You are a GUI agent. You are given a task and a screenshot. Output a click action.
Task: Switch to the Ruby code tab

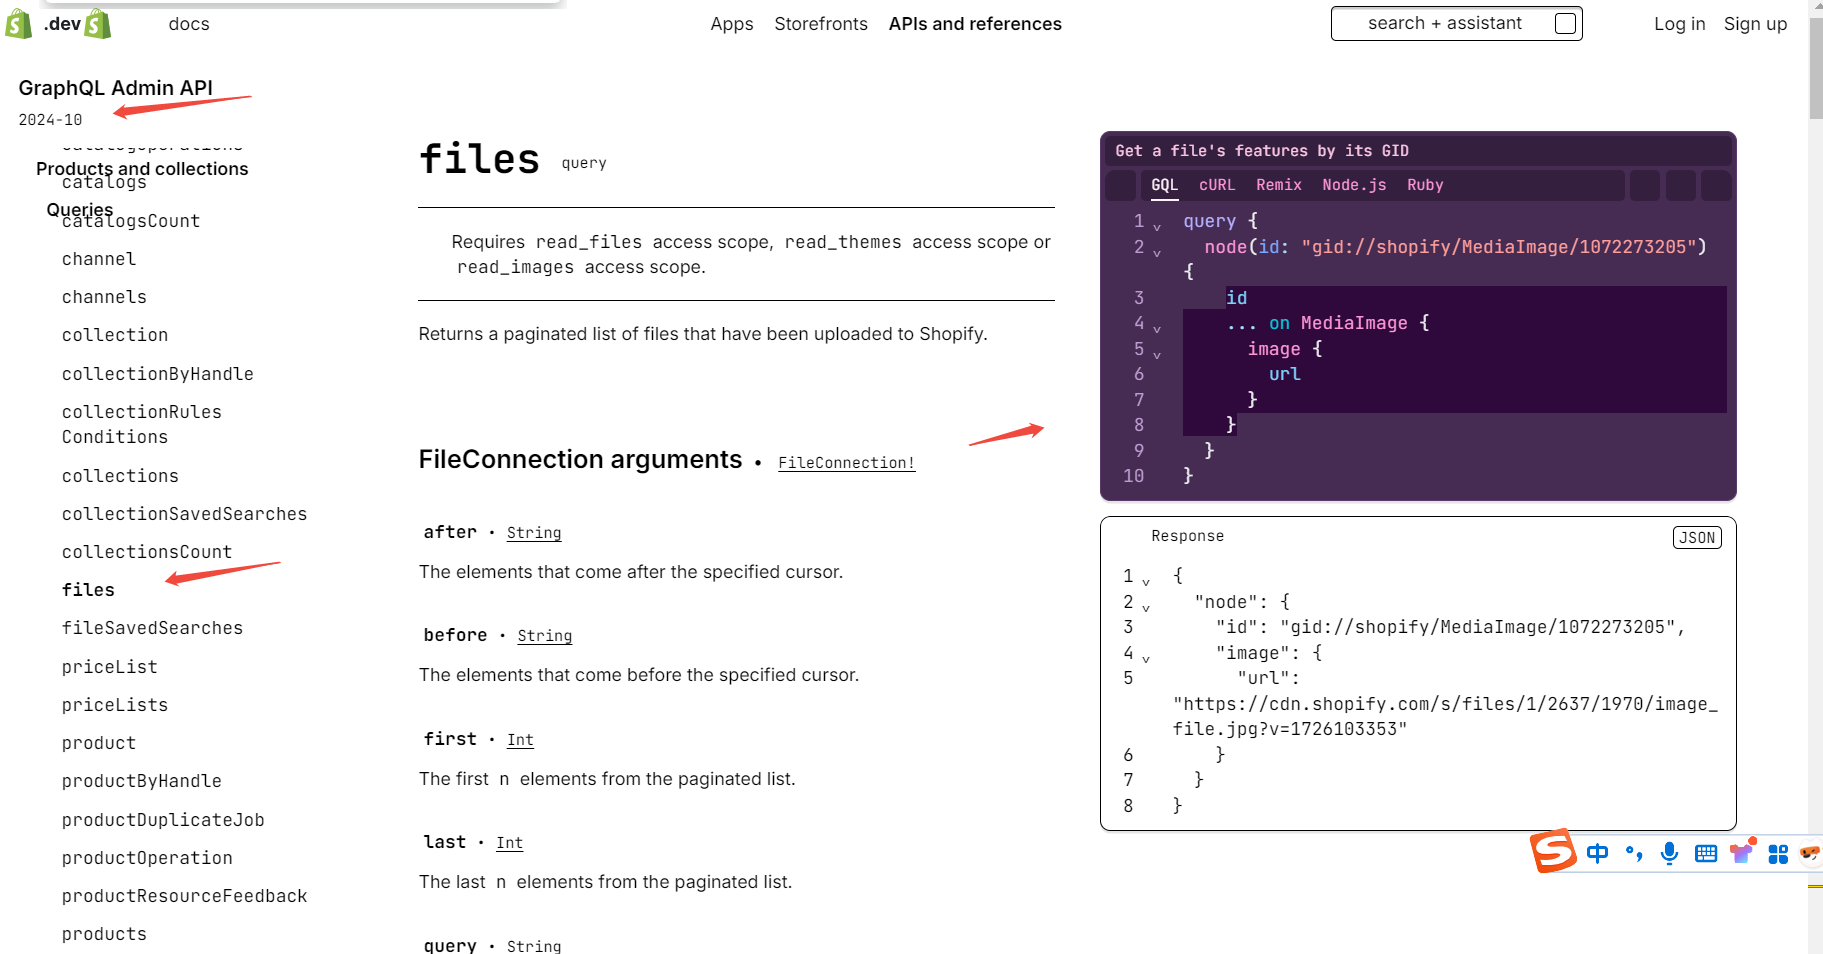[x=1425, y=185]
